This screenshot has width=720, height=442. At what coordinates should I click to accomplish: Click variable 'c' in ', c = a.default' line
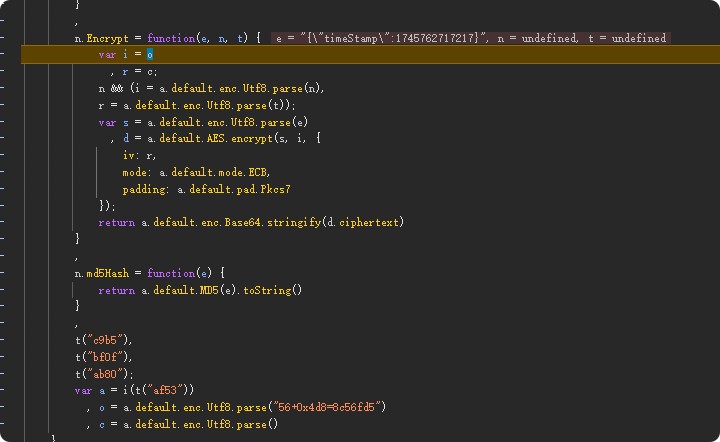click(102, 425)
